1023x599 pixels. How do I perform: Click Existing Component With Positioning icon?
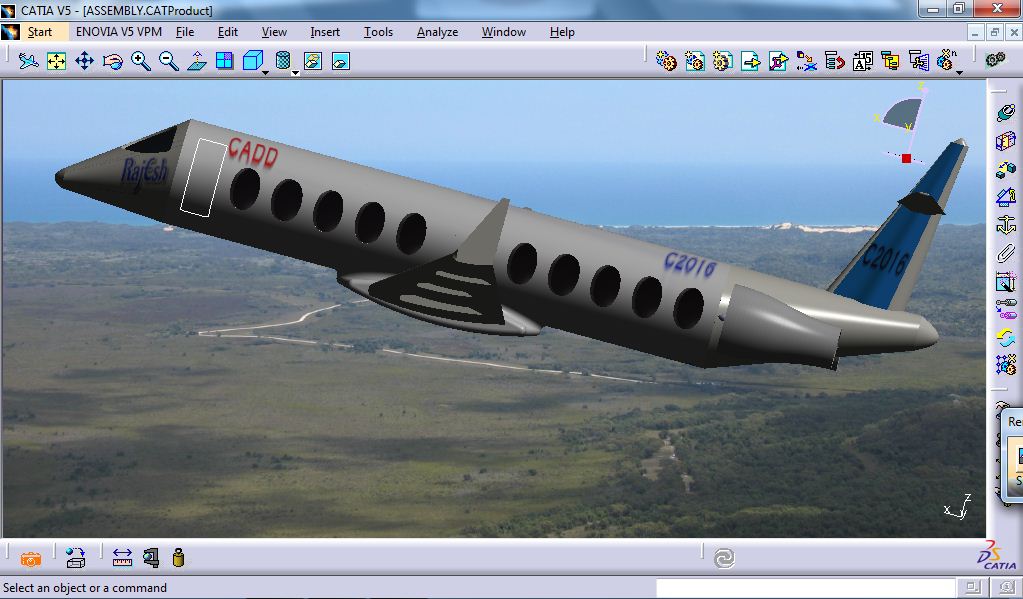click(778, 61)
